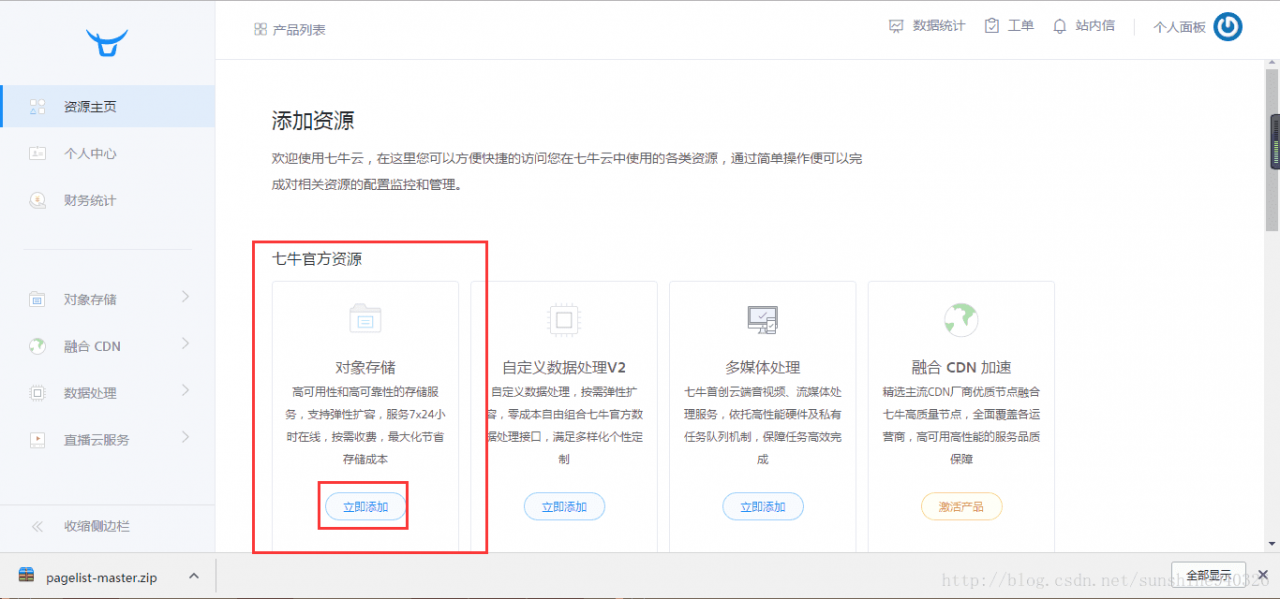Click the pagelist-master.zip file icon

coord(27,576)
